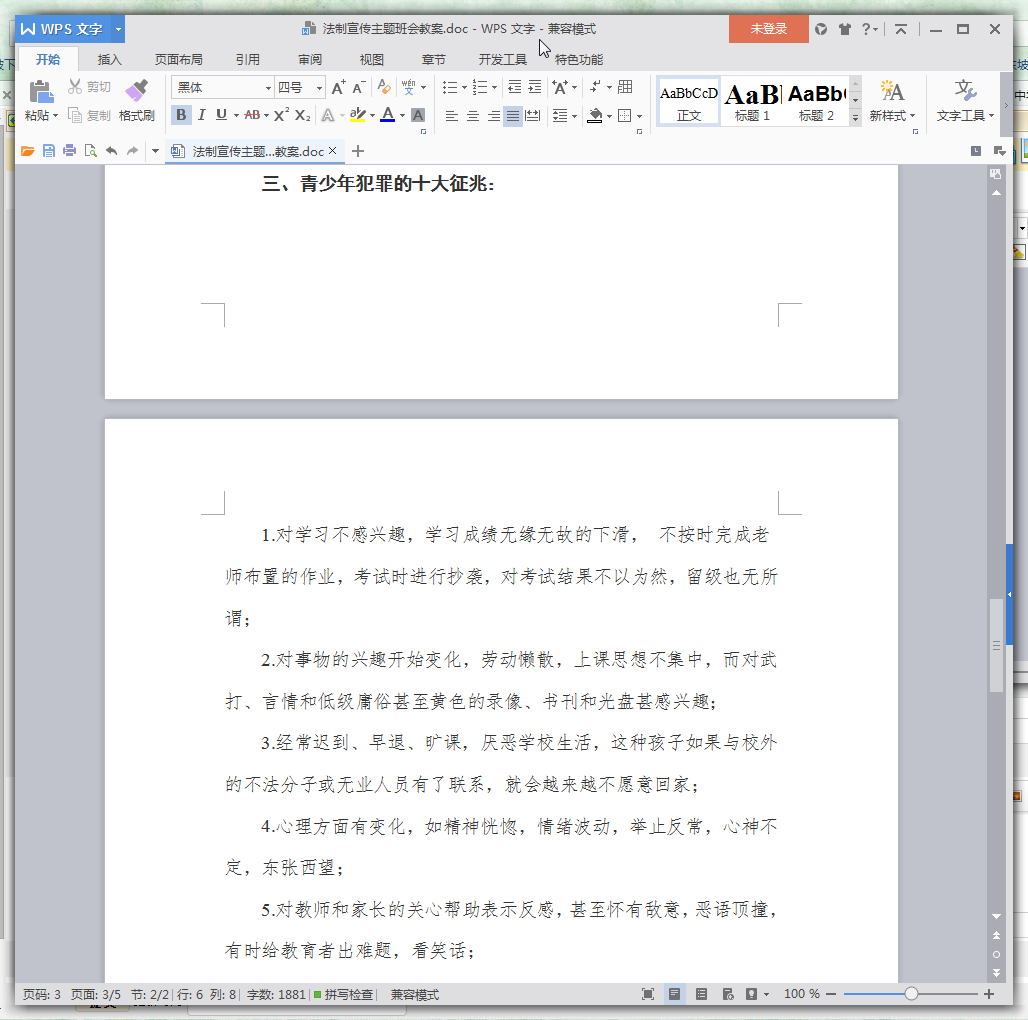Open the bullet list dropdown arrow

(x=464, y=87)
